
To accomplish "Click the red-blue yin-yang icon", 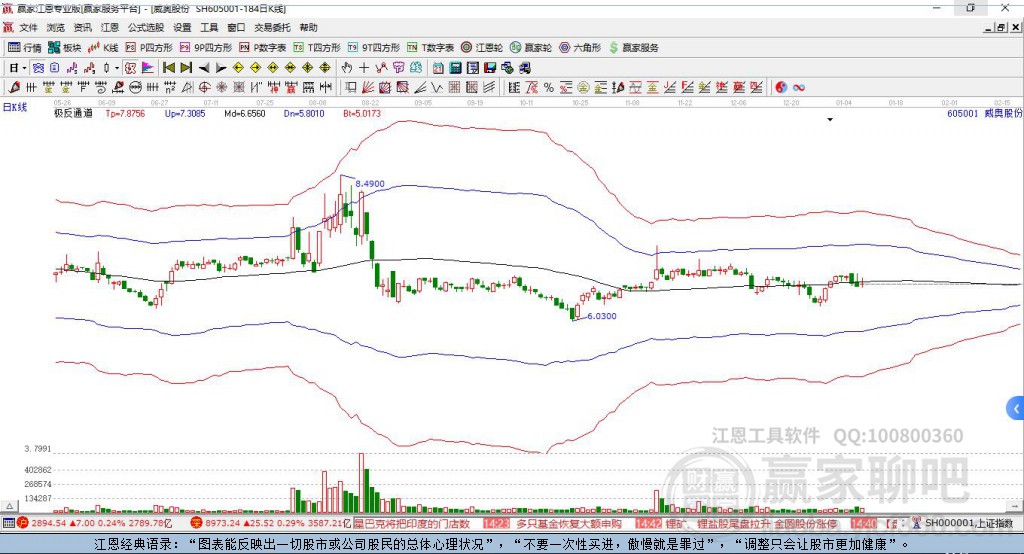I will [x=781, y=87].
